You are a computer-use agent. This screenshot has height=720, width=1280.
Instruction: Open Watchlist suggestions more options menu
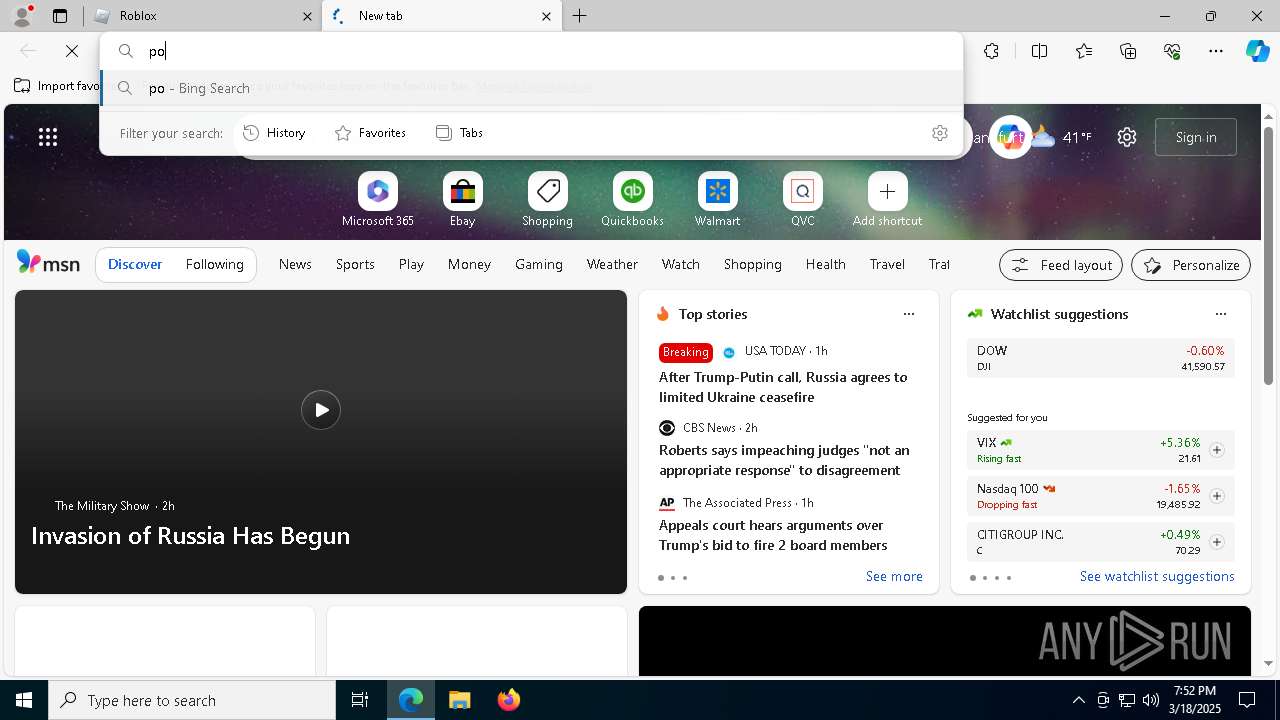tap(1221, 314)
